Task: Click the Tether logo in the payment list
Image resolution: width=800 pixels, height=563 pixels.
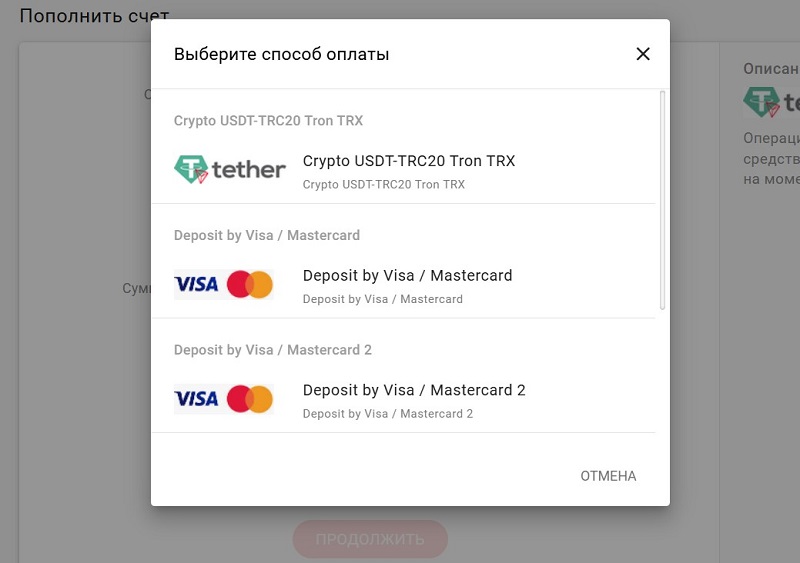Action: tap(230, 169)
